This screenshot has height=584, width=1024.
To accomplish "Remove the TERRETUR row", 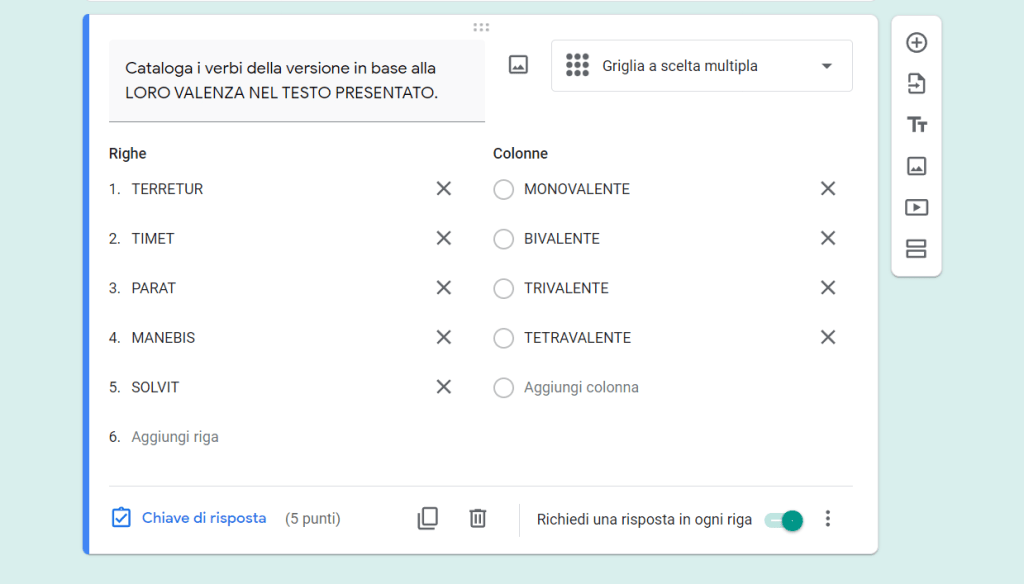I will tap(444, 189).
